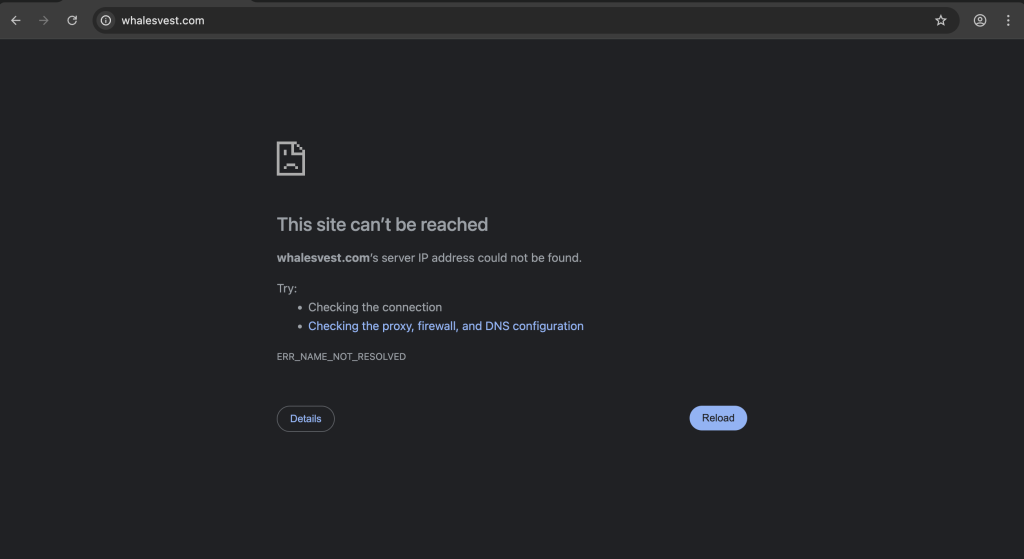The image size is (1024, 559).
Task: Focus the address bar showing whalesvest.com
Action: (x=526, y=20)
